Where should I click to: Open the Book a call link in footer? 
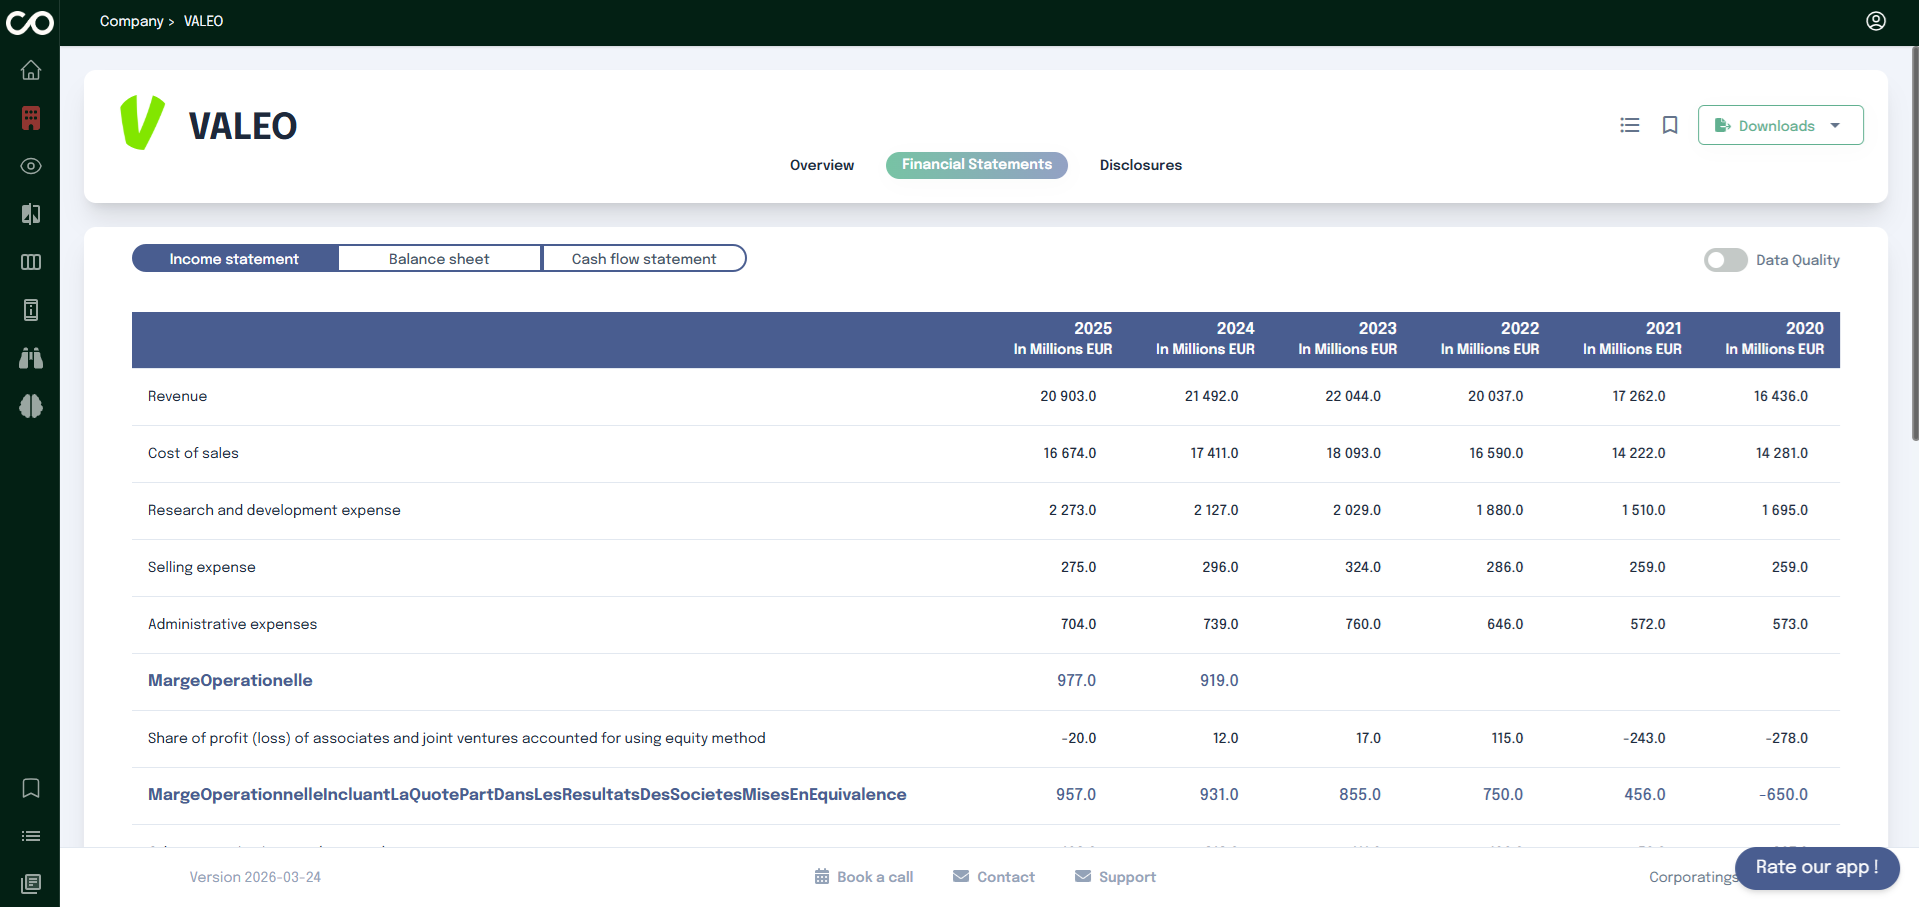tap(863, 876)
